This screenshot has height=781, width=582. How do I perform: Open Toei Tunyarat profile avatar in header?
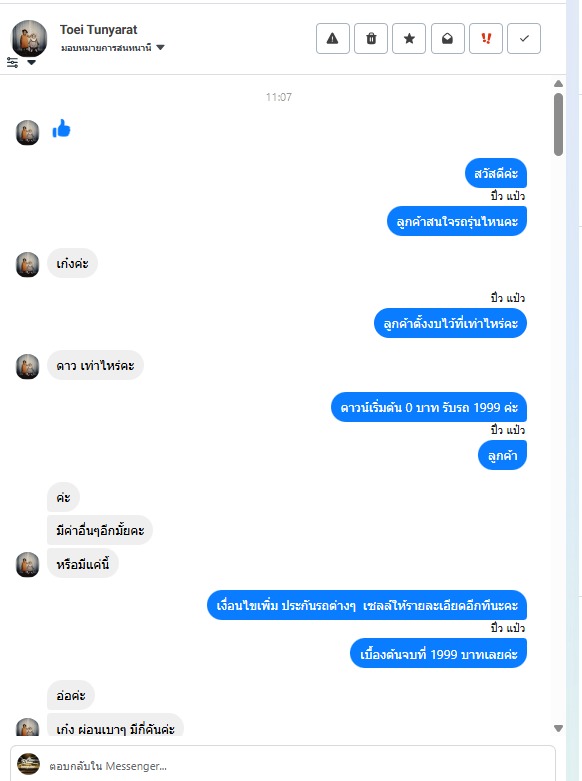[x=29, y=38]
